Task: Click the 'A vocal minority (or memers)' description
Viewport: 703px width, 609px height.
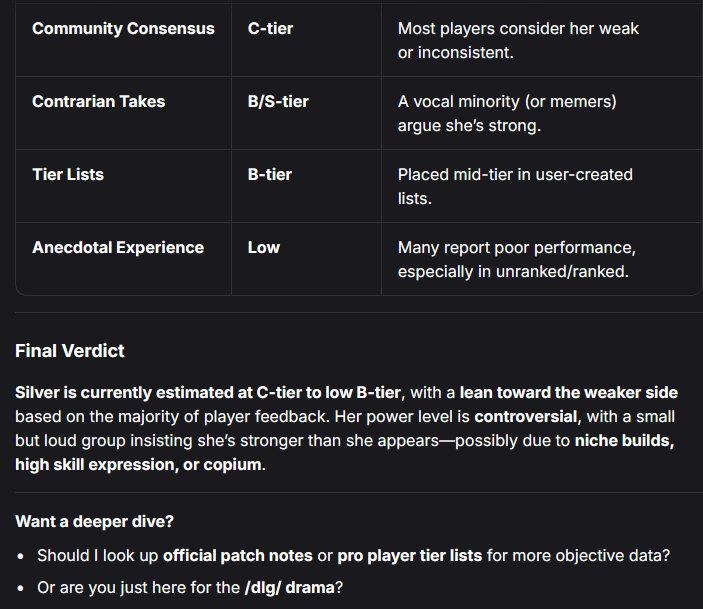Action: [x=507, y=102]
